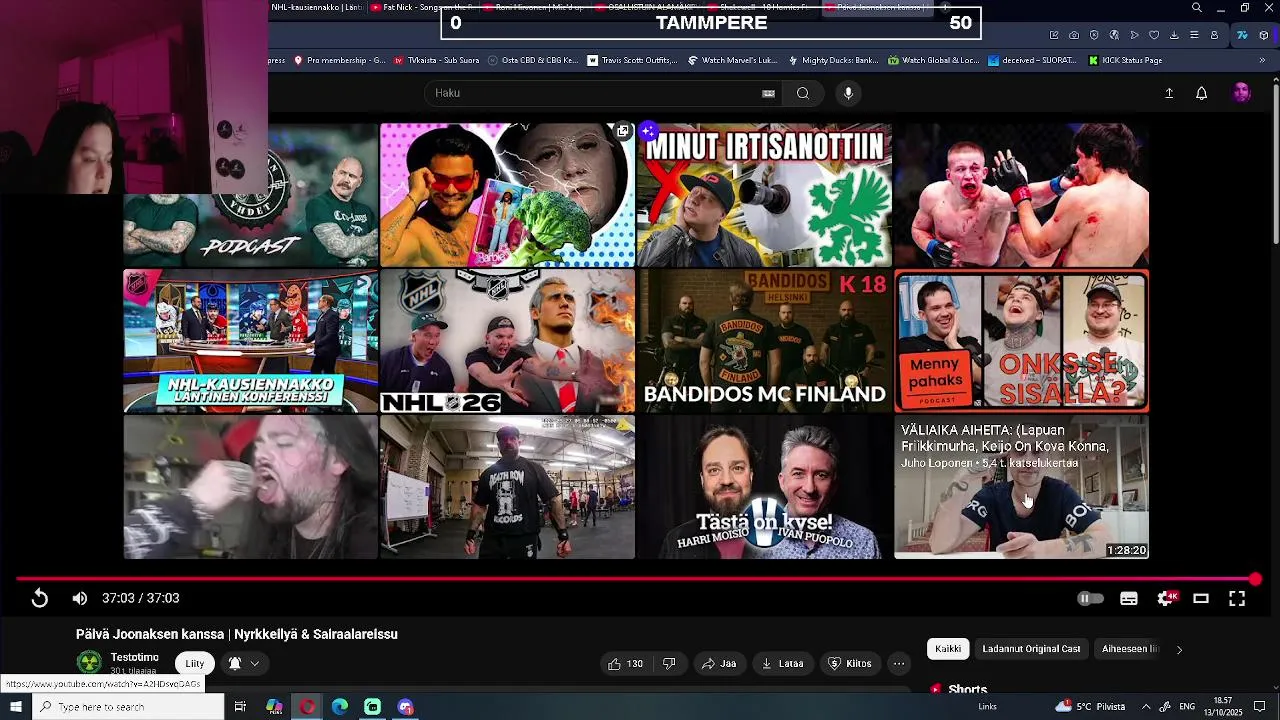Viewport: 1280px width, 720px height.
Task: Open the Minut irtisanottiin video thumbnail
Action: tap(764, 195)
